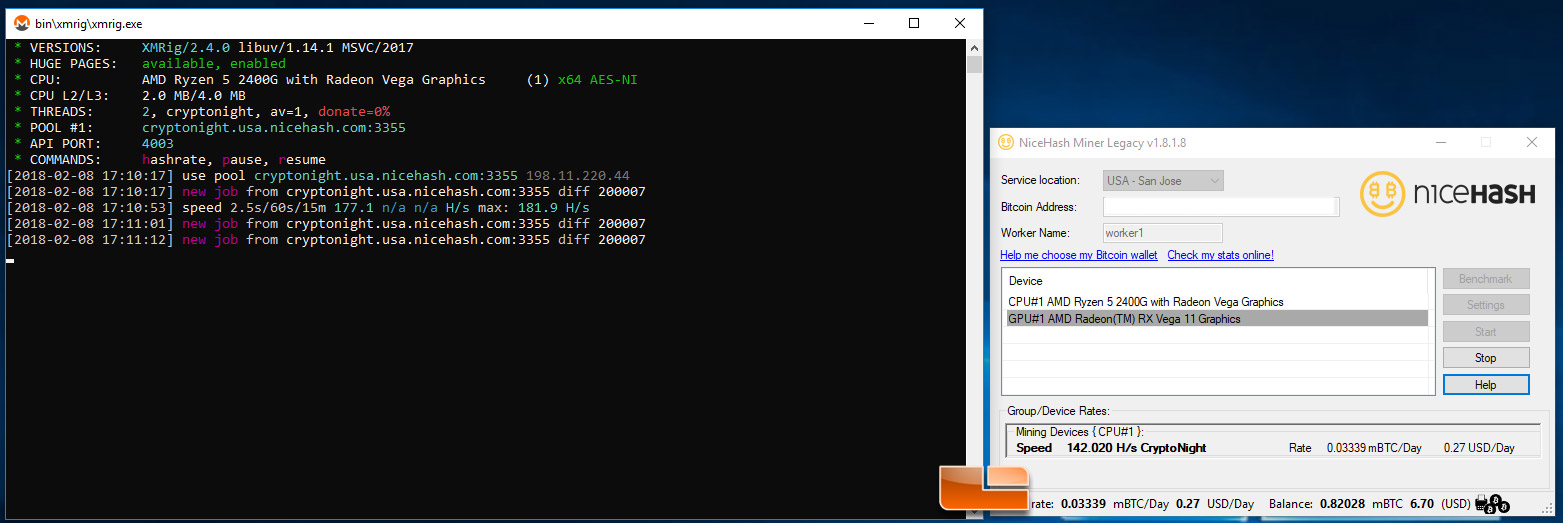The width and height of the screenshot is (1563, 523).
Task: Click the NiceHash window resize grip
Action: (1548, 508)
